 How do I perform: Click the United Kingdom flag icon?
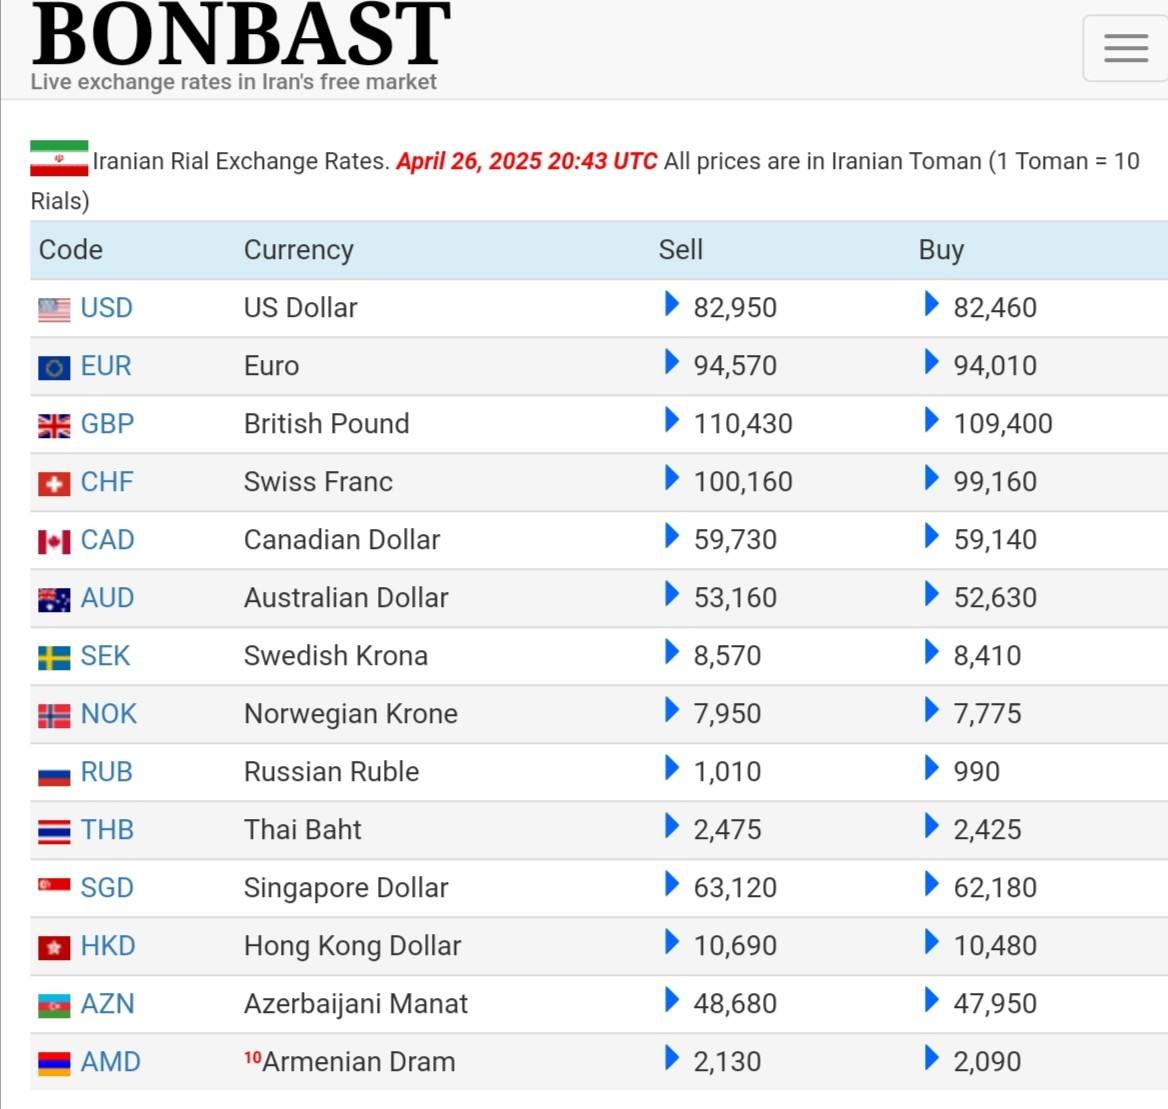[54, 425]
